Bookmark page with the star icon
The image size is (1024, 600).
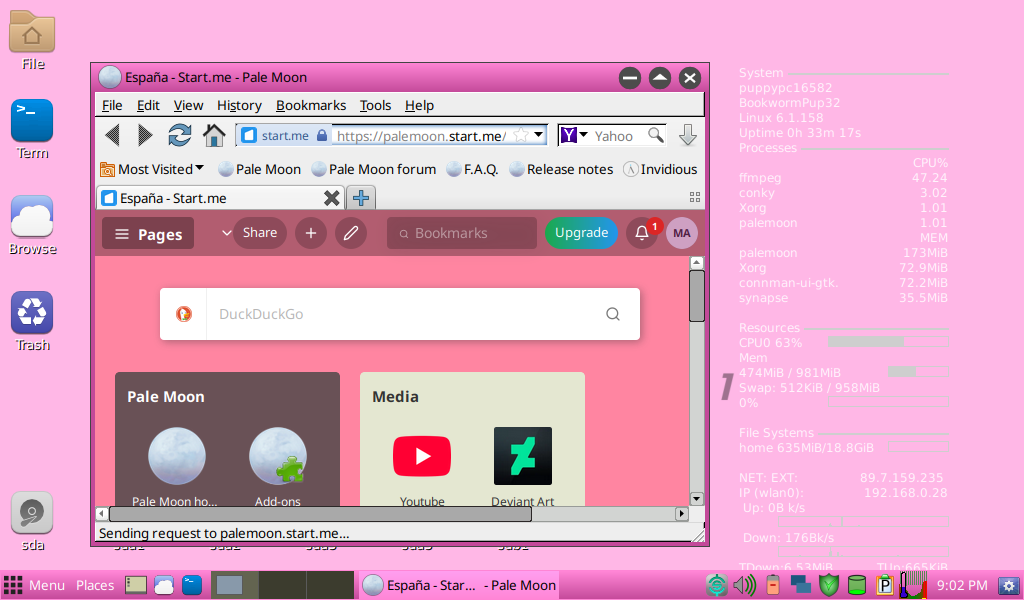coord(520,135)
